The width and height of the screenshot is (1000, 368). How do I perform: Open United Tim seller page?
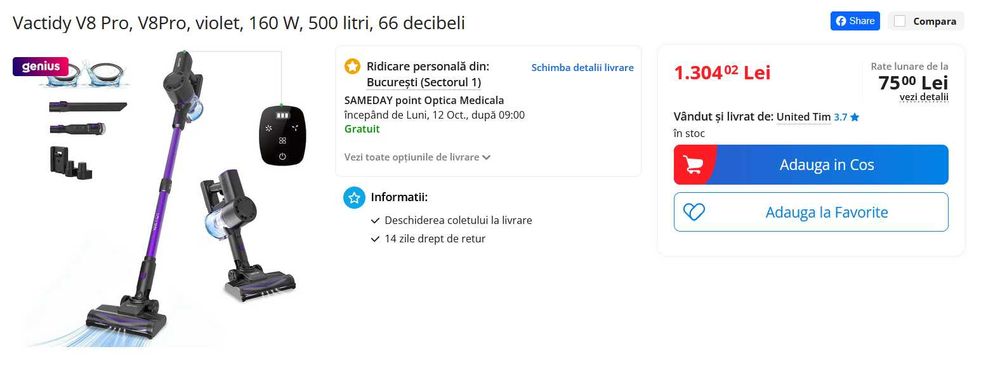tap(803, 117)
